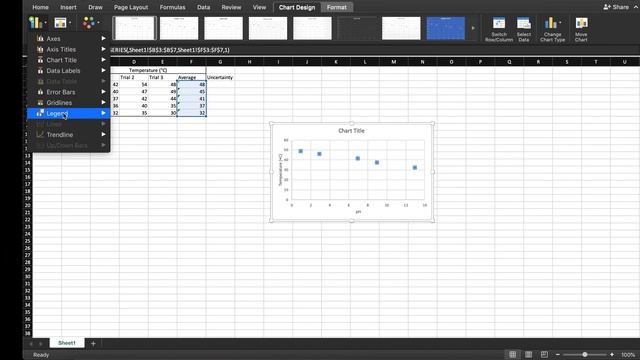This screenshot has width=640, height=360.
Task: Select row header 20
Action: click(27, 205)
